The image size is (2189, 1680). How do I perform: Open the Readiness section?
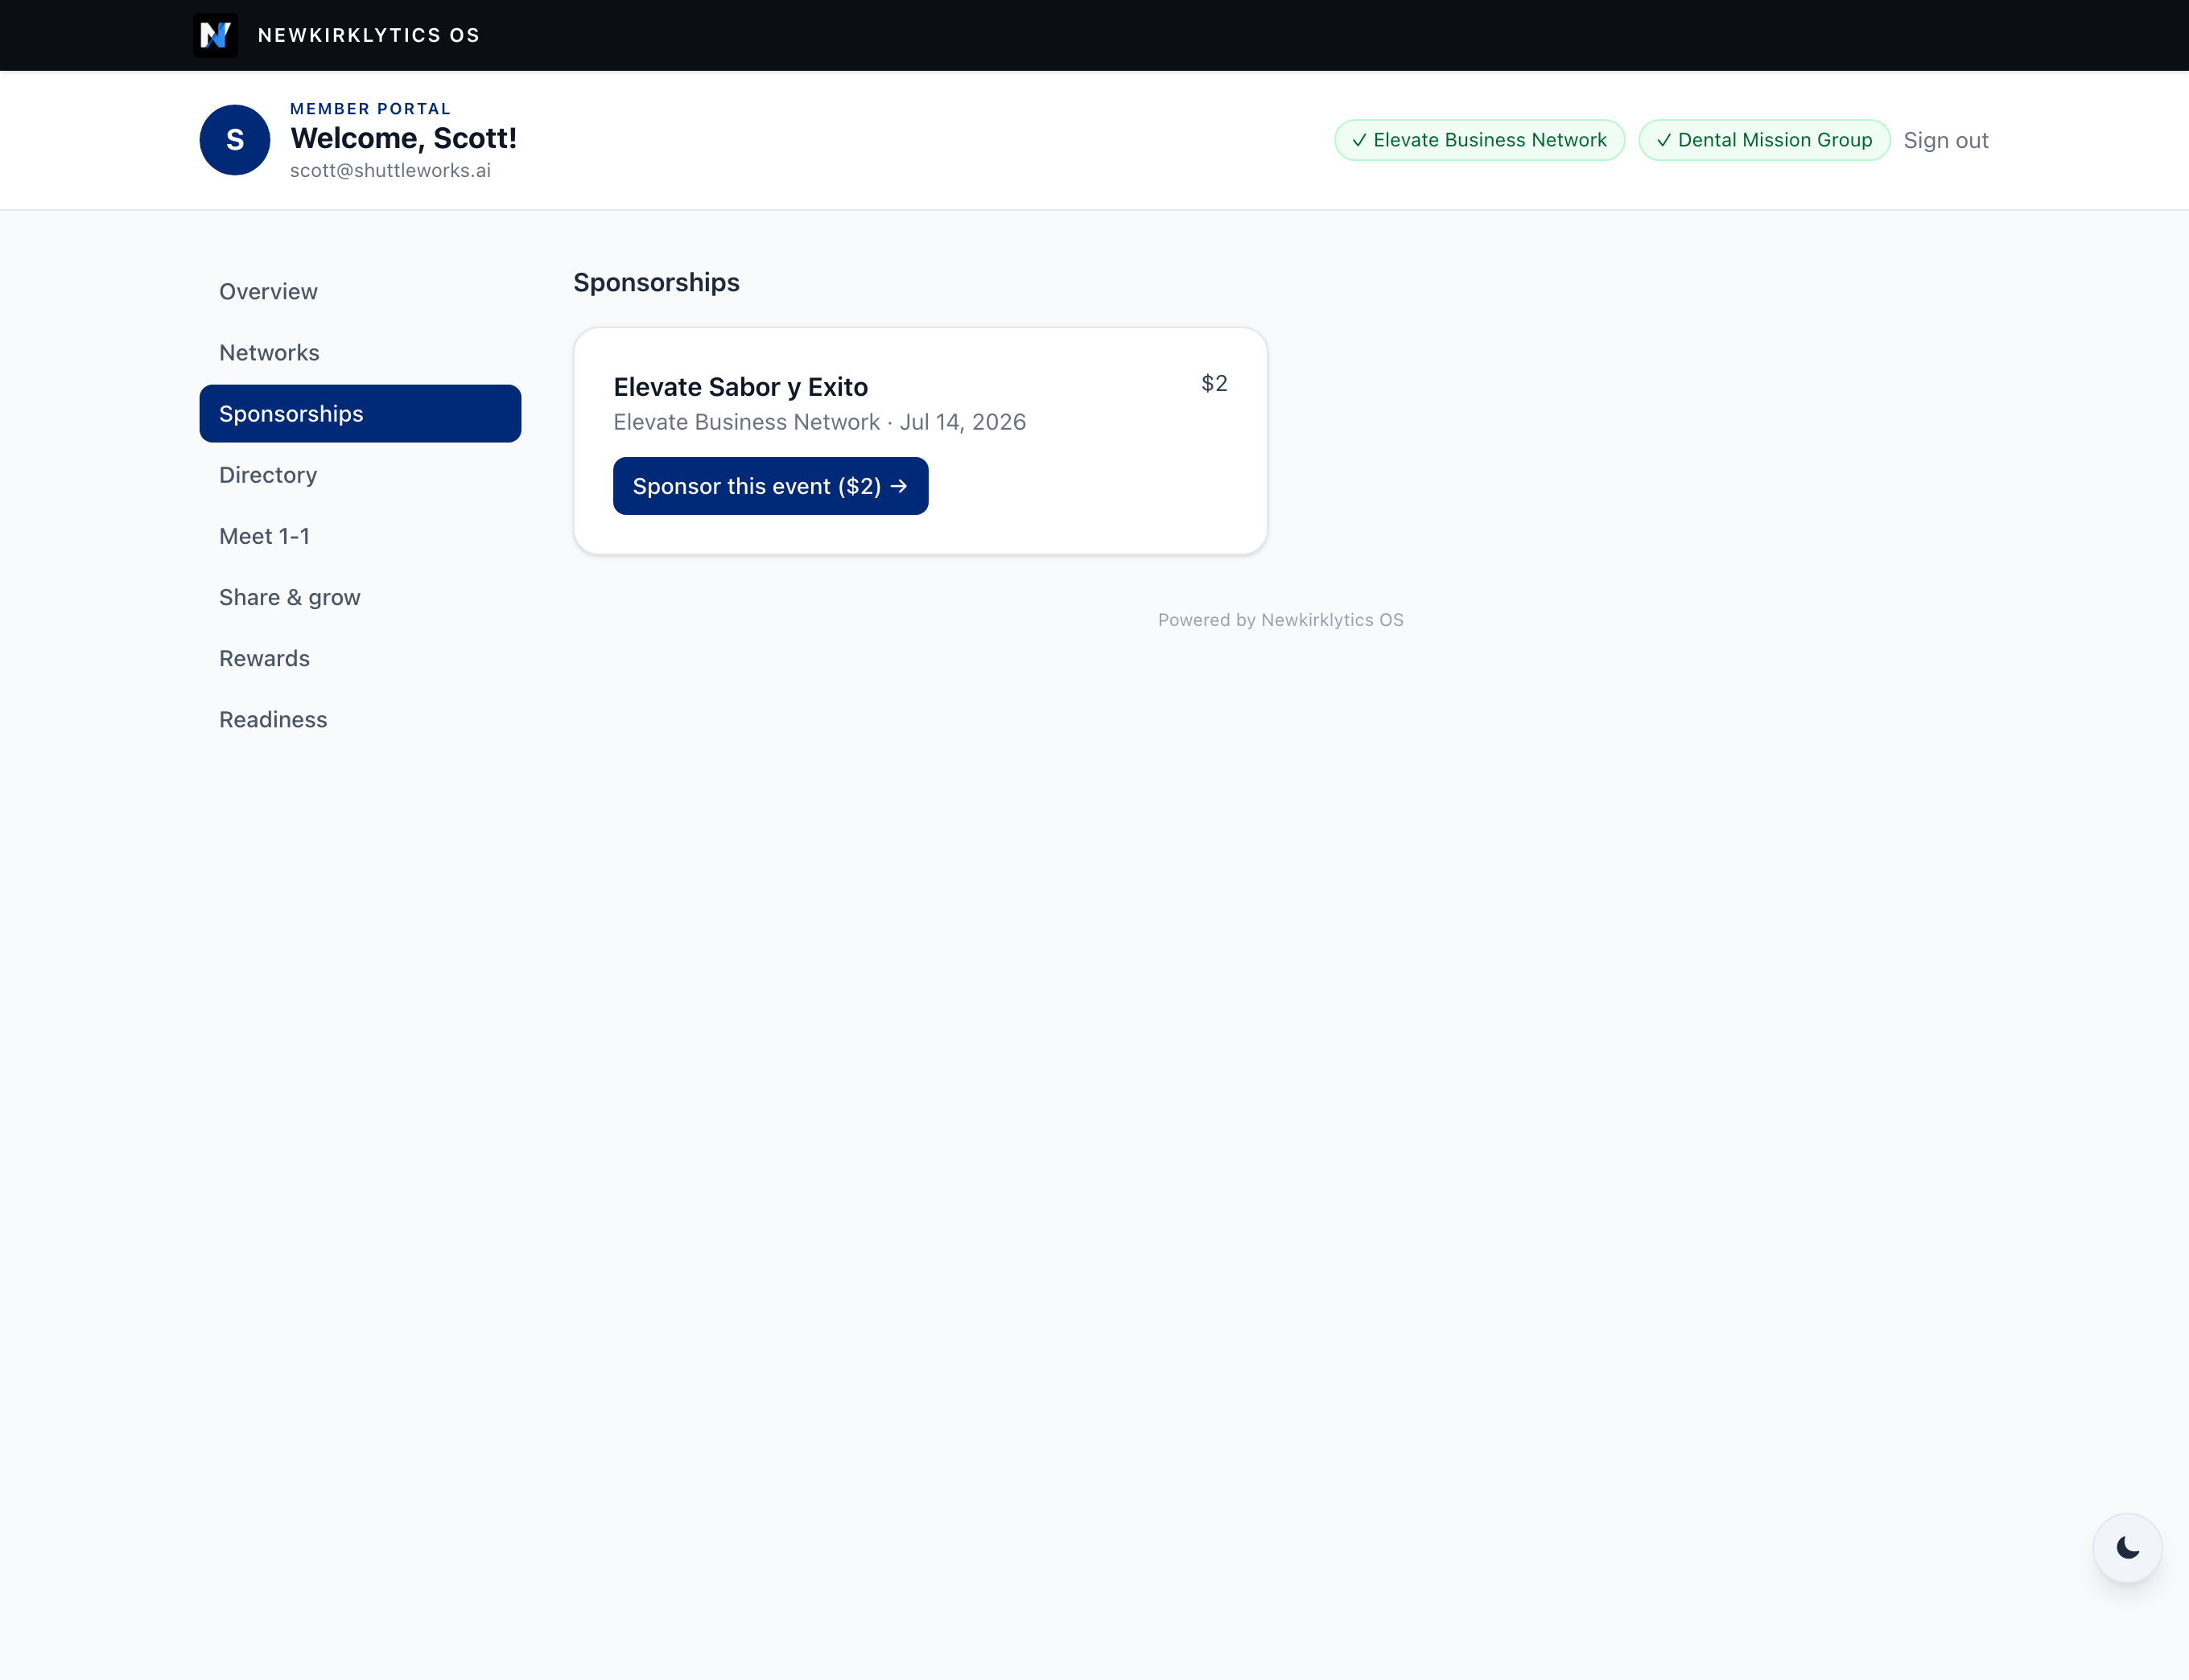click(x=360, y=719)
